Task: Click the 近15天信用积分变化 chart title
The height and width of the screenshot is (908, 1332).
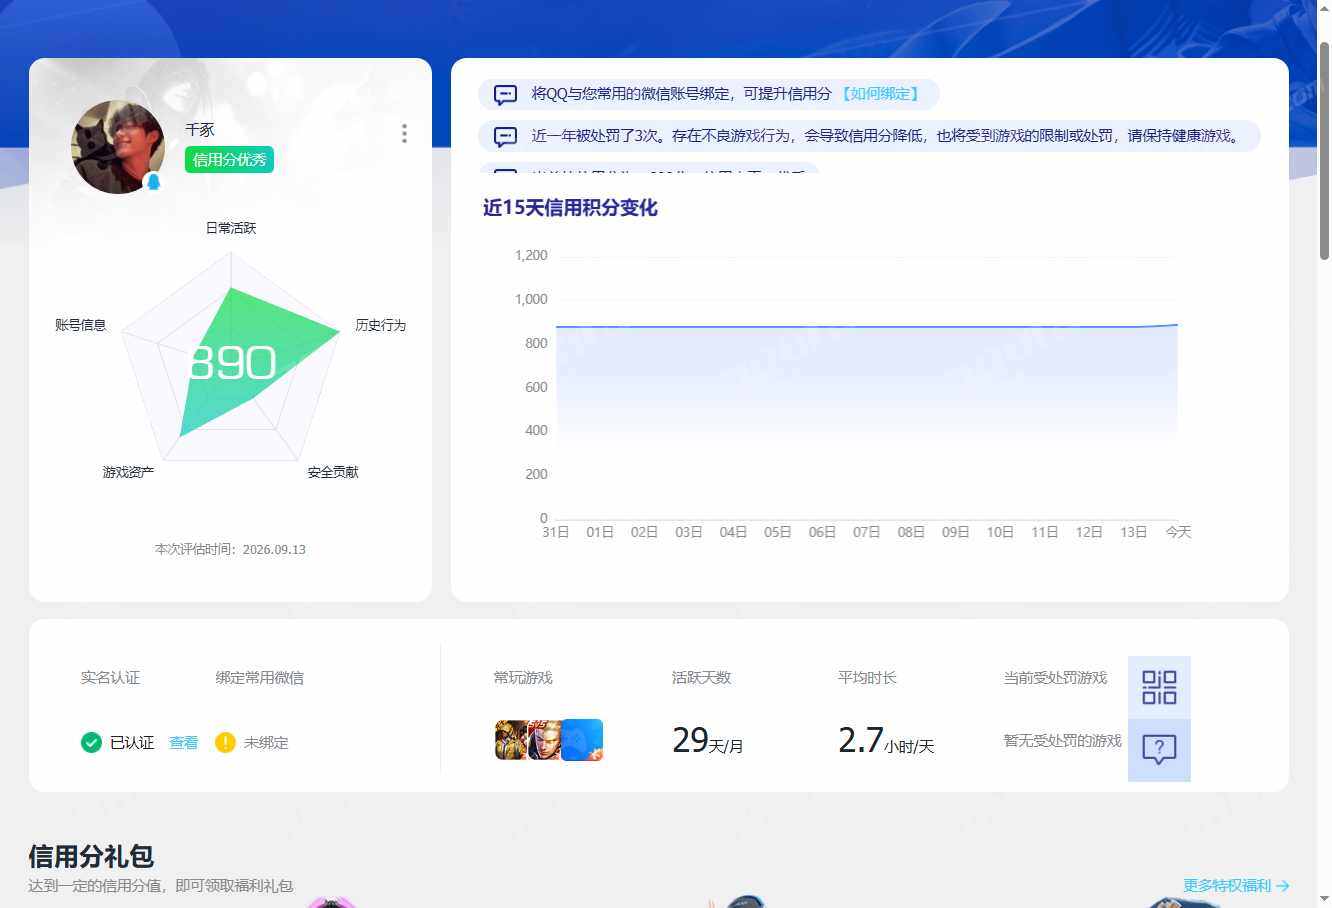Action: click(x=570, y=208)
